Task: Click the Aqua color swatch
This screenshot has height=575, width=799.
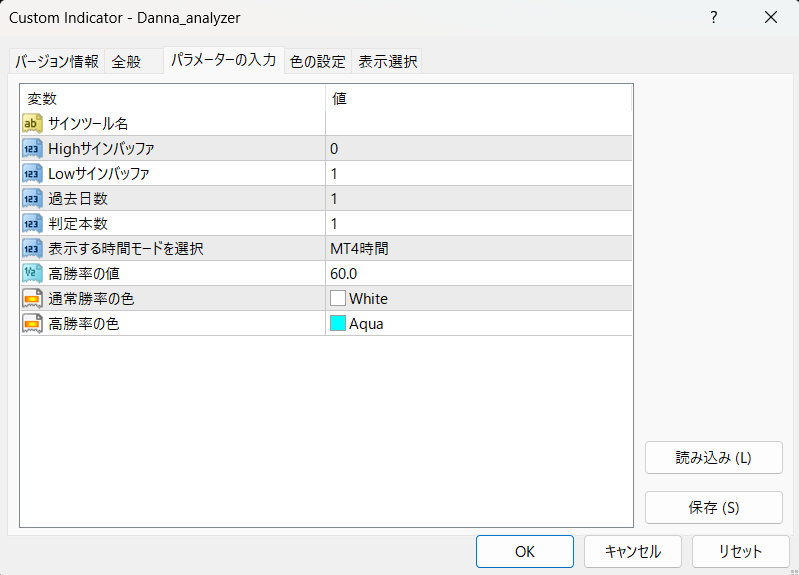Action: 338,323
